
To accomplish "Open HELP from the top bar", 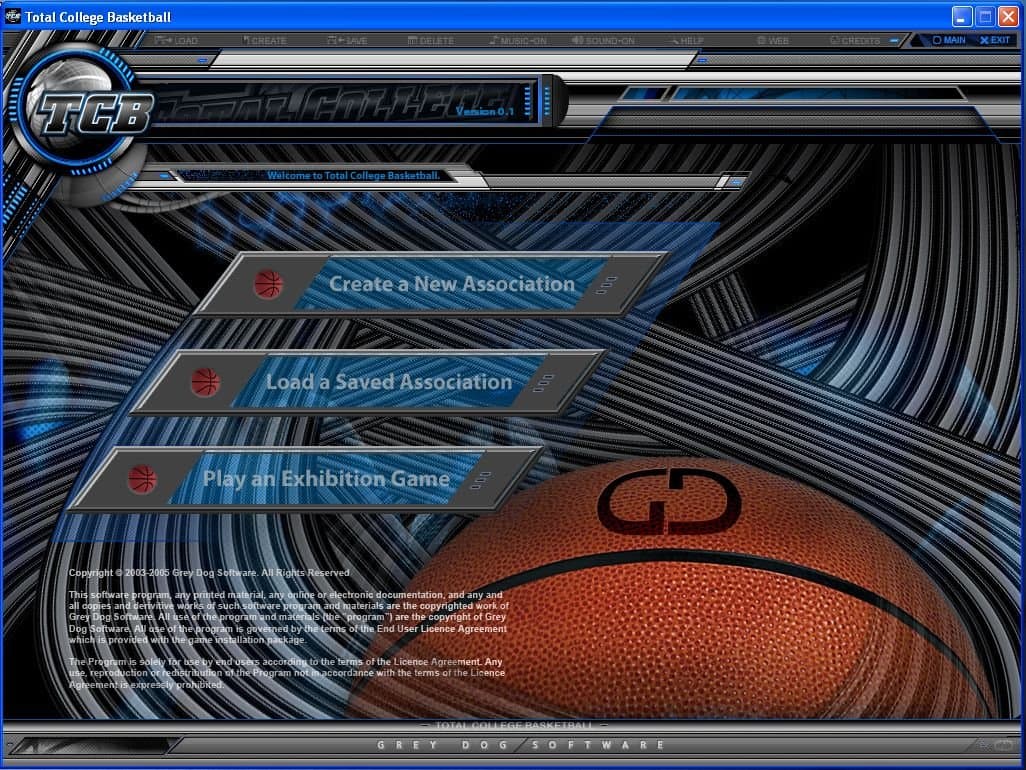I will point(686,41).
